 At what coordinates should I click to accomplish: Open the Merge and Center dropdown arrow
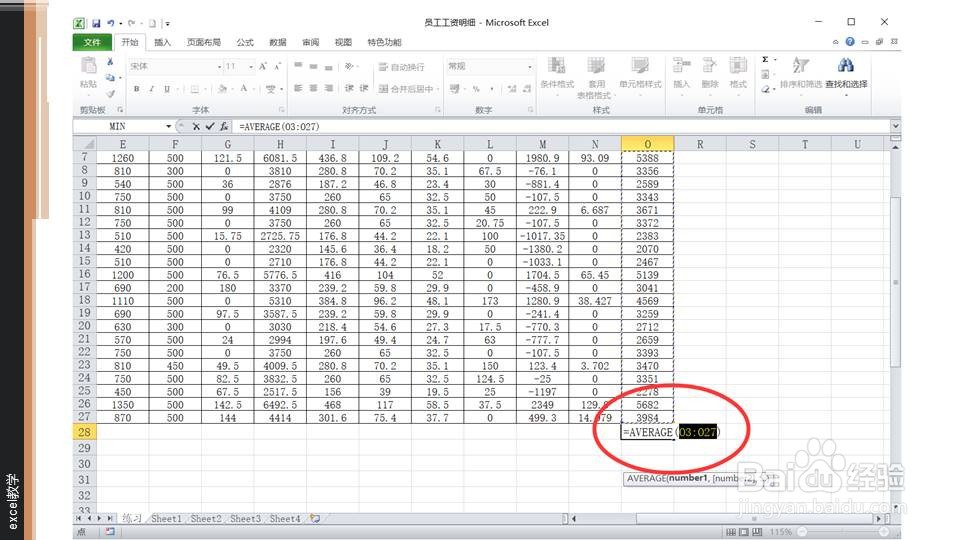[437, 89]
